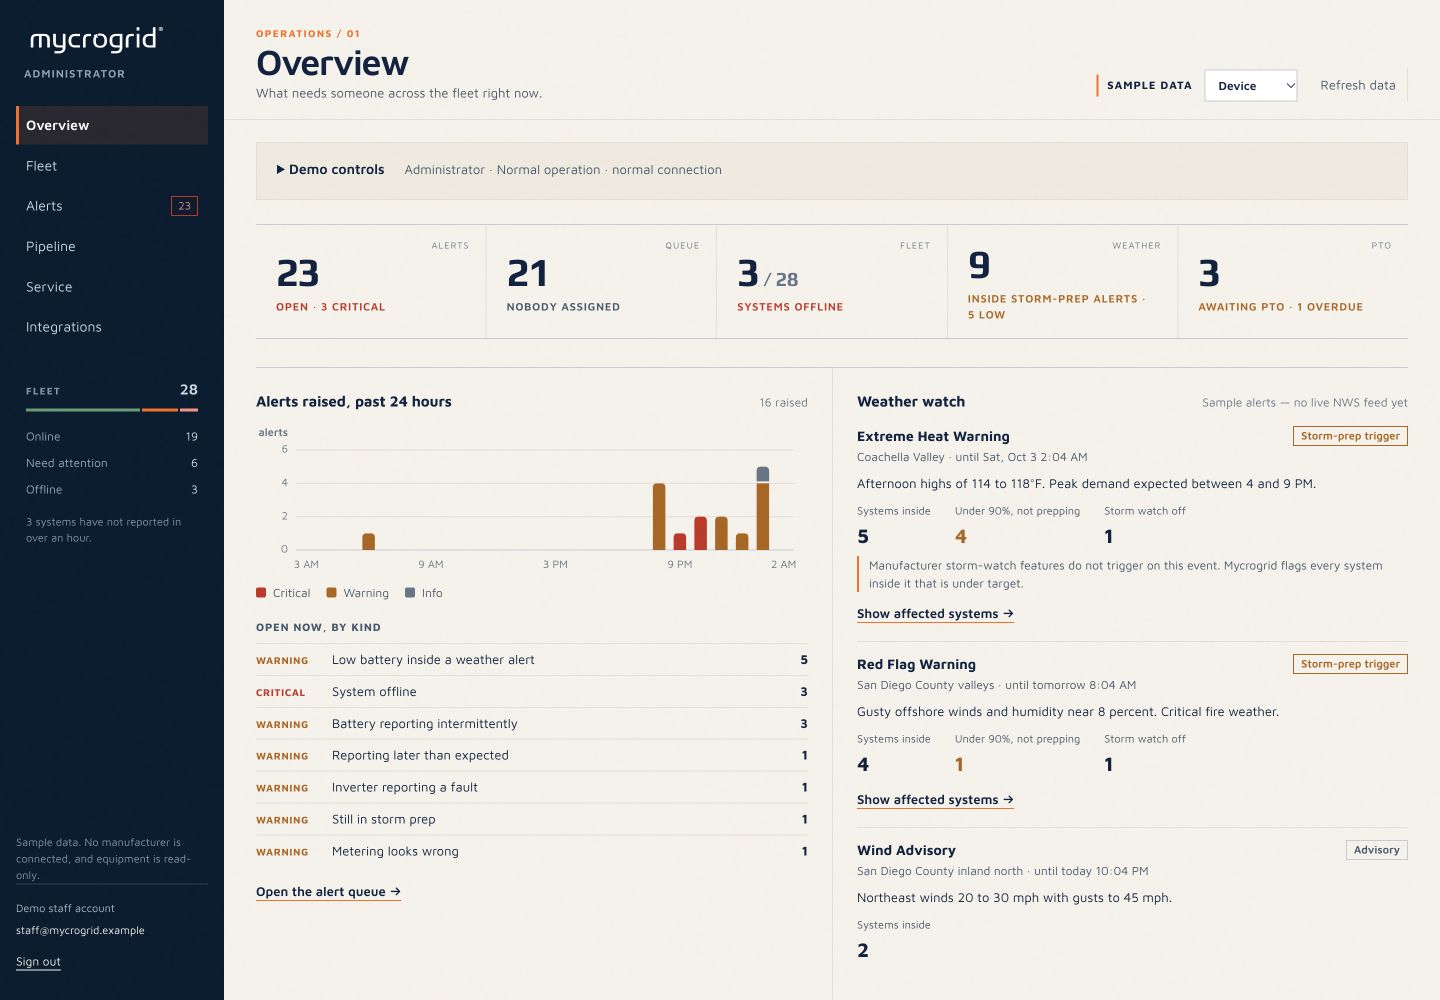The image size is (1440, 1000).
Task: Click the Advisory badge on Wind Advisory
Action: tap(1376, 850)
